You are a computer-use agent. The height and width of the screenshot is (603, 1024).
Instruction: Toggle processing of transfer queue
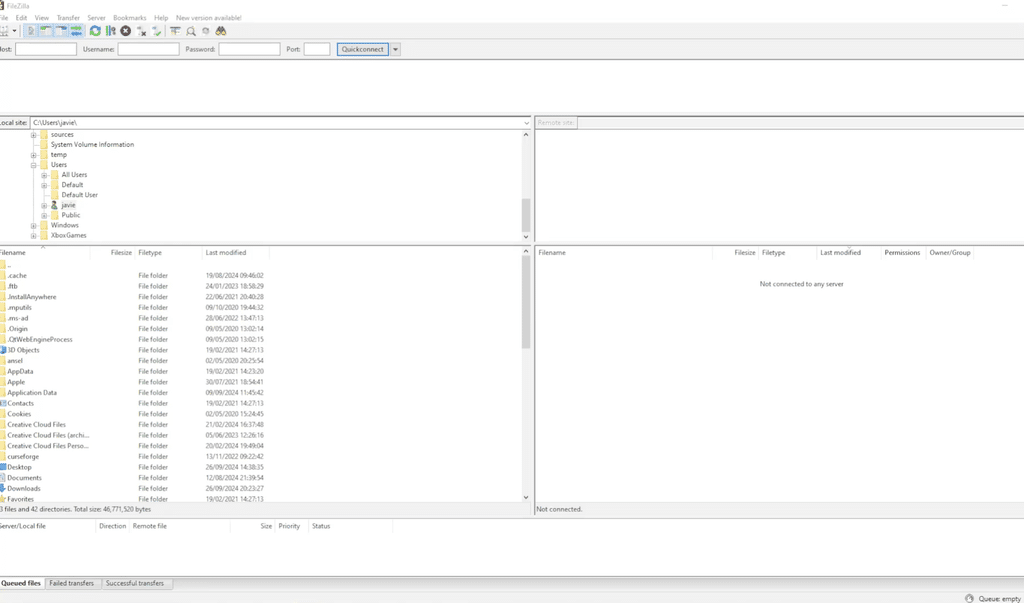[110, 31]
